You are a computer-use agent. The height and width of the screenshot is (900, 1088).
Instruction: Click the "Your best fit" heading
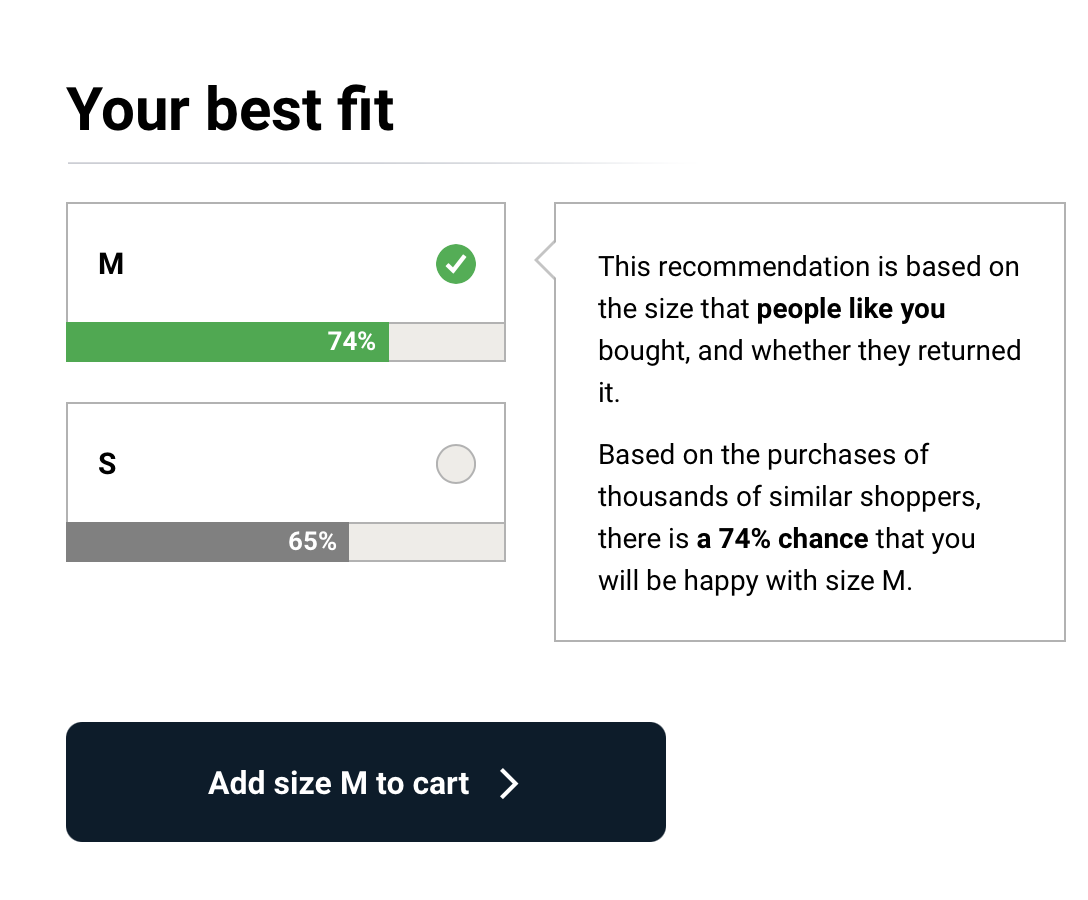[230, 109]
